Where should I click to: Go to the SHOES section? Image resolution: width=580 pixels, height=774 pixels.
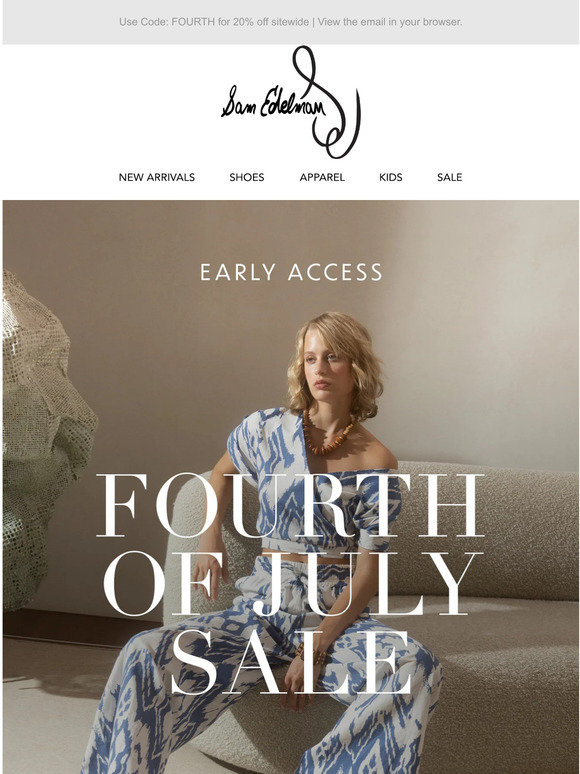246,177
